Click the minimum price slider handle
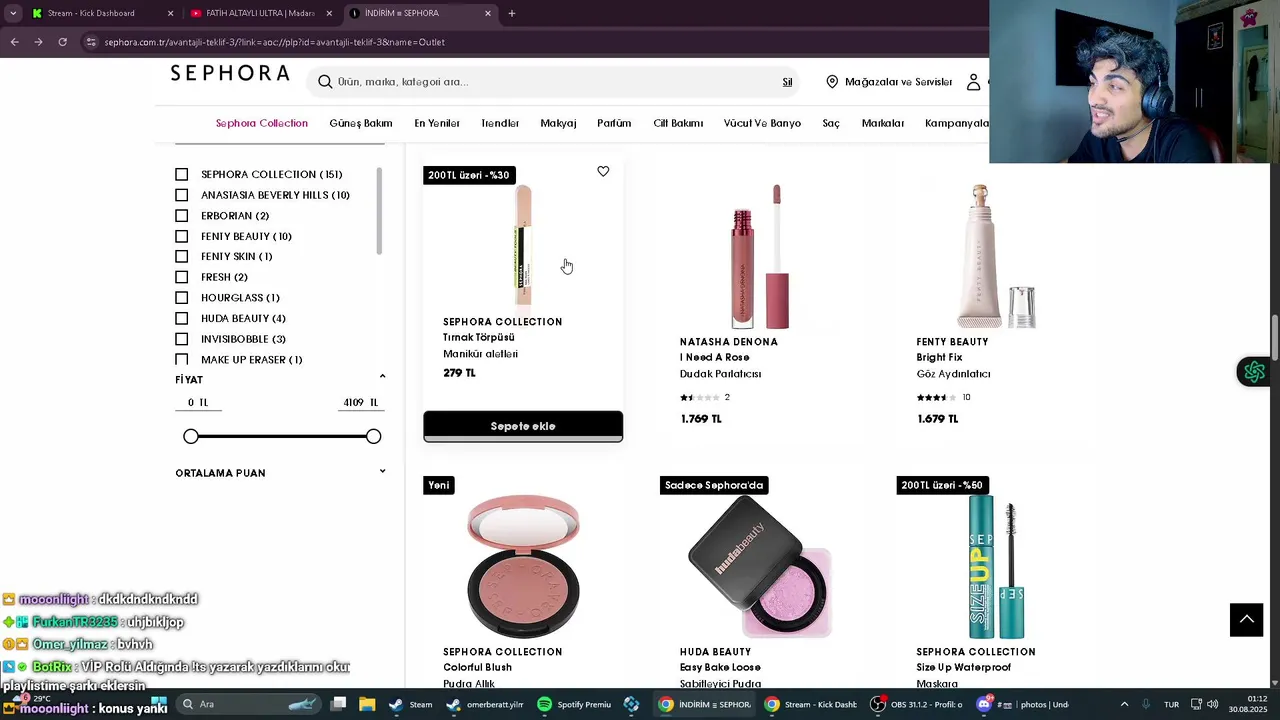The image size is (1280, 720). [191, 436]
